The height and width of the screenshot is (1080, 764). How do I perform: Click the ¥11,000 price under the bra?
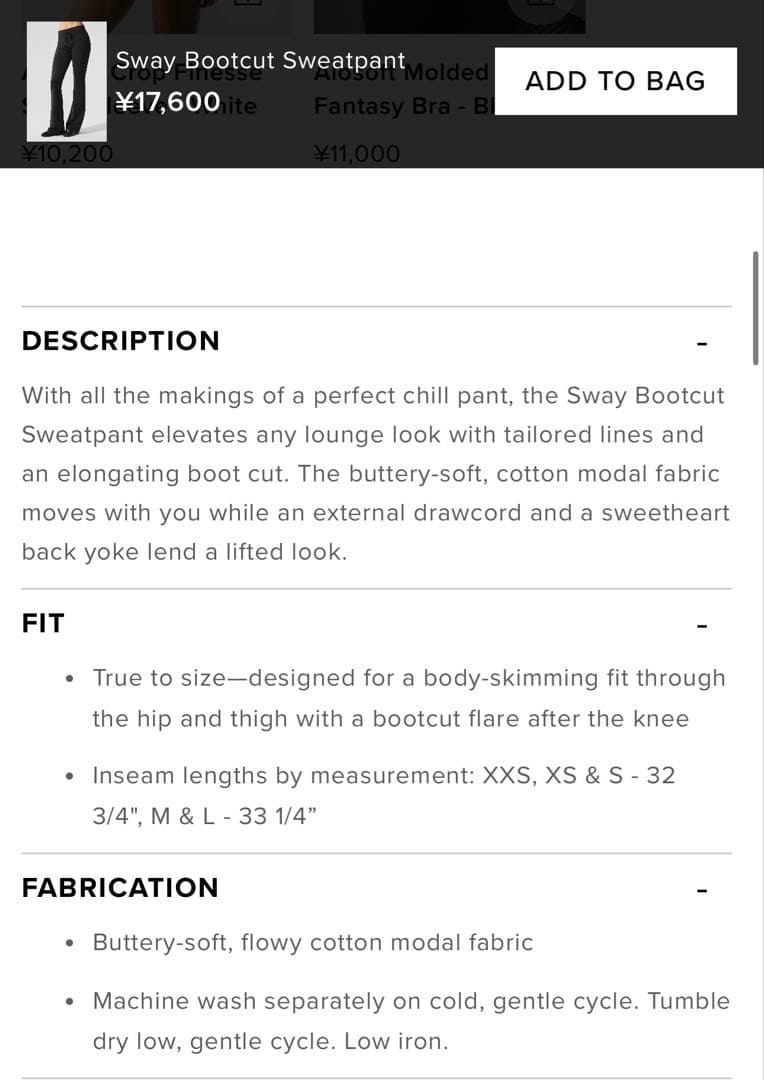[358, 153]
